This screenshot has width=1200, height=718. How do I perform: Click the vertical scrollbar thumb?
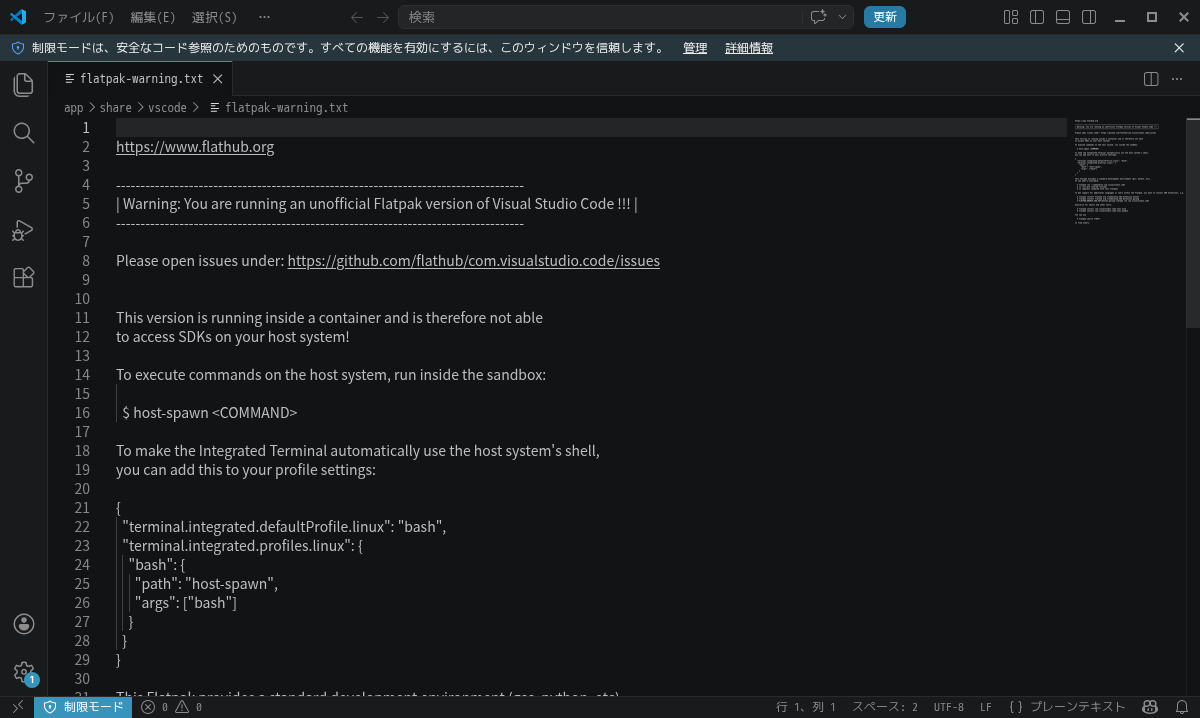(x=1193, y=222)
